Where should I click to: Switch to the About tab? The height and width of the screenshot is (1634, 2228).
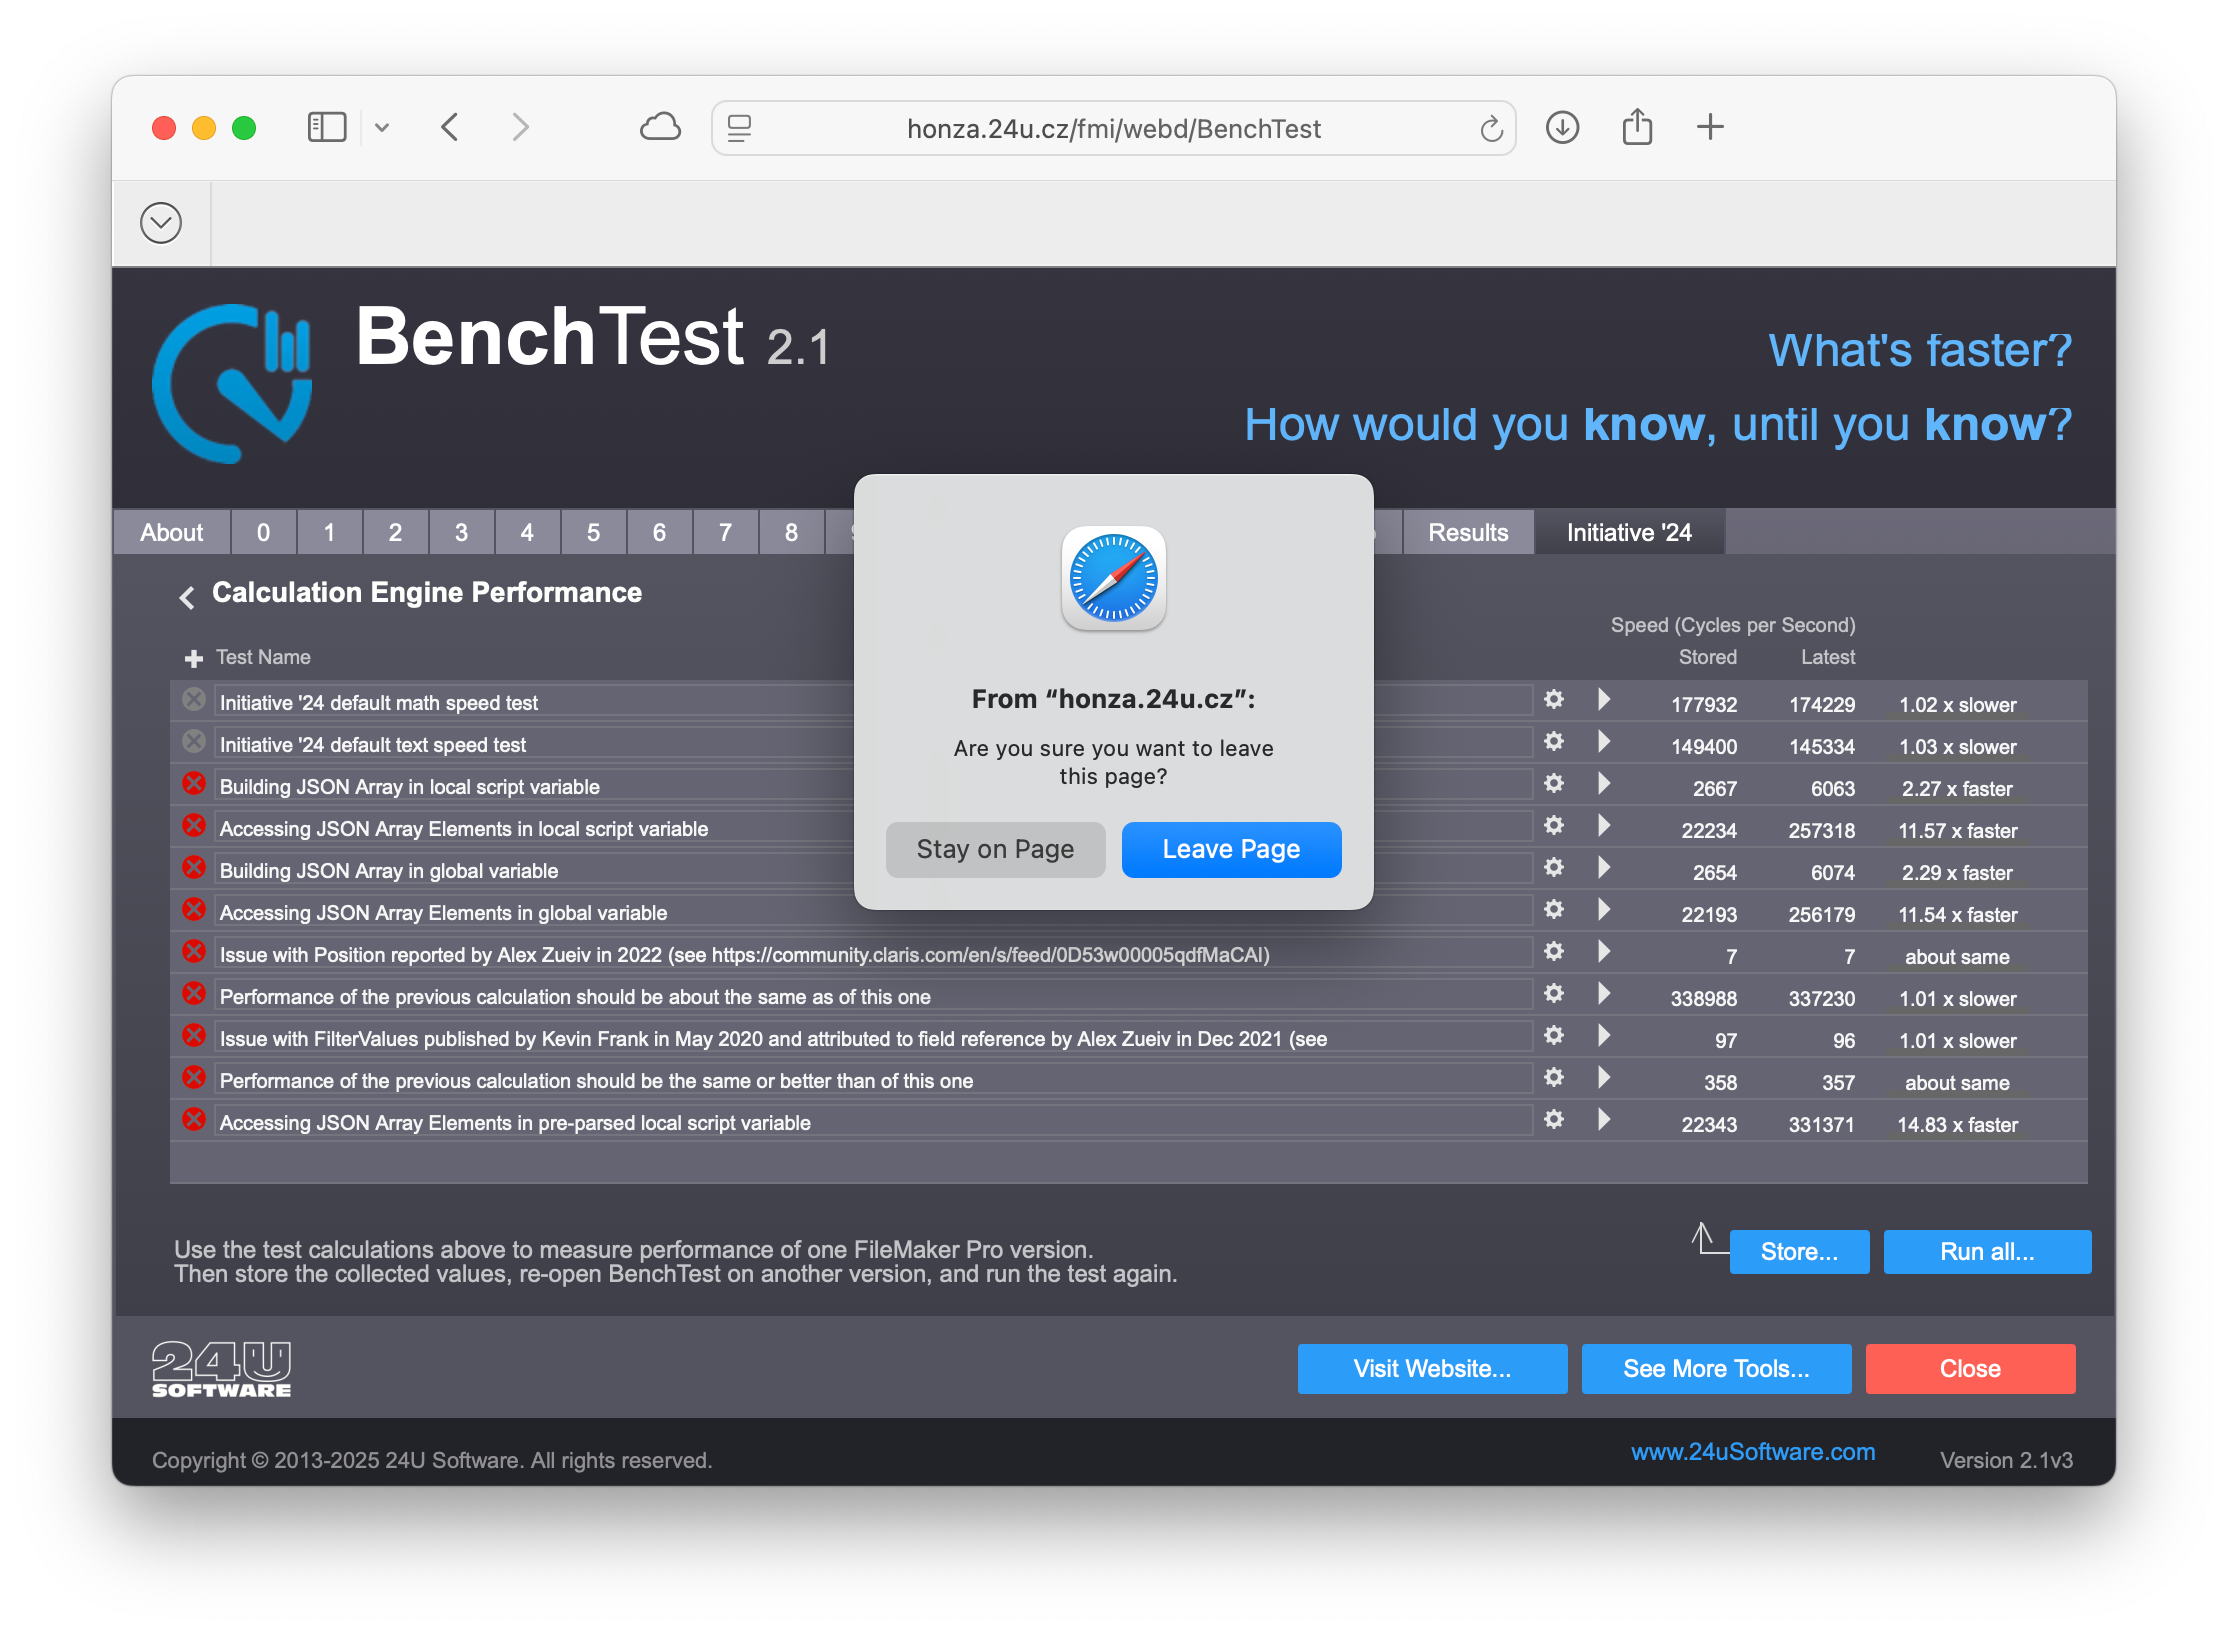171,532
